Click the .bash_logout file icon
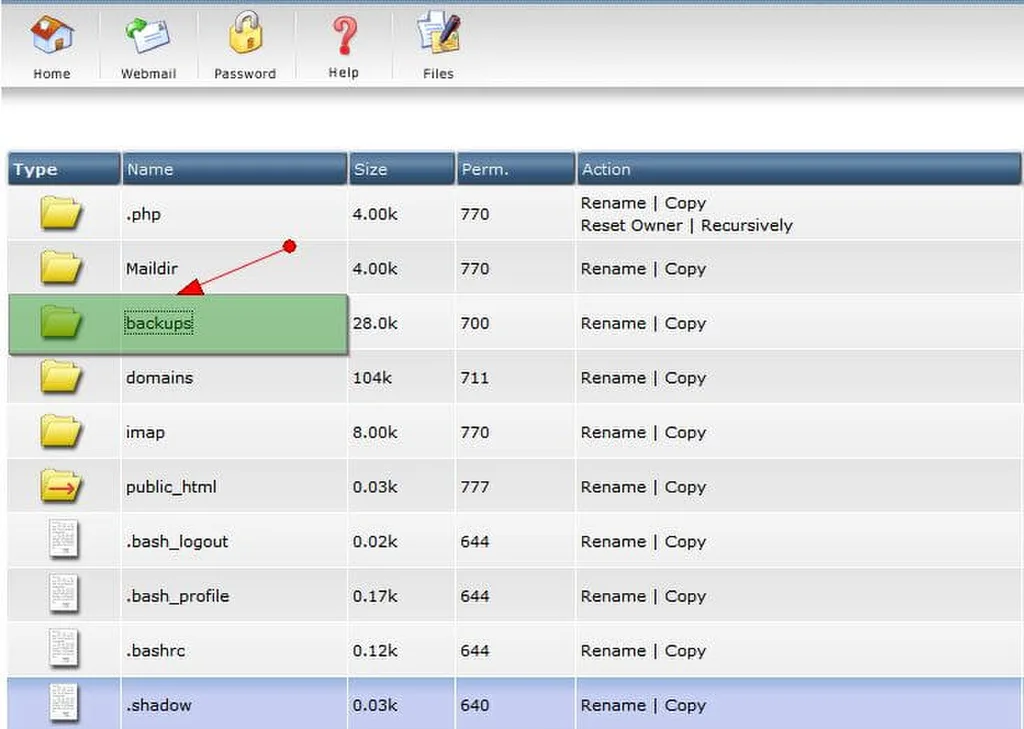The width and height of the screenshot is (1024, 729). click(64, 540)
